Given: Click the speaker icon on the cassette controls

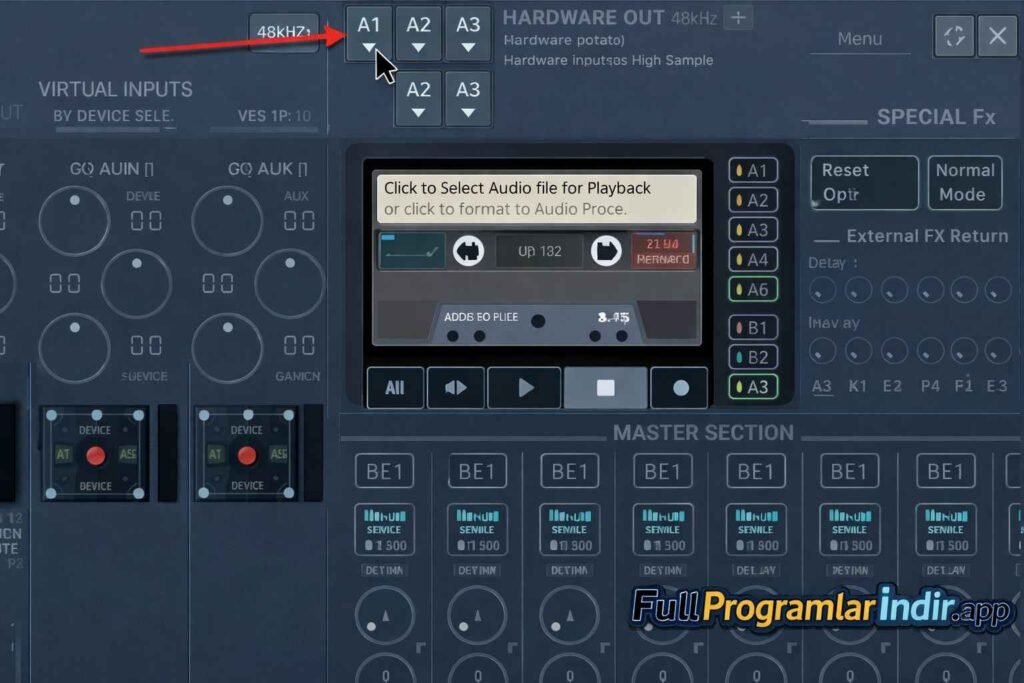Looking at the screenshot, I should tap(456, 388).
